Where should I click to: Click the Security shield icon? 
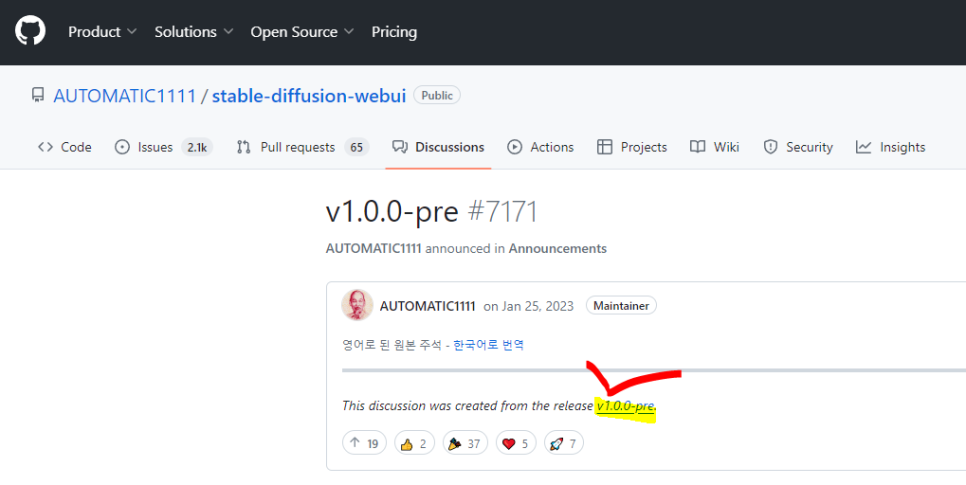[x=770, y=147]
